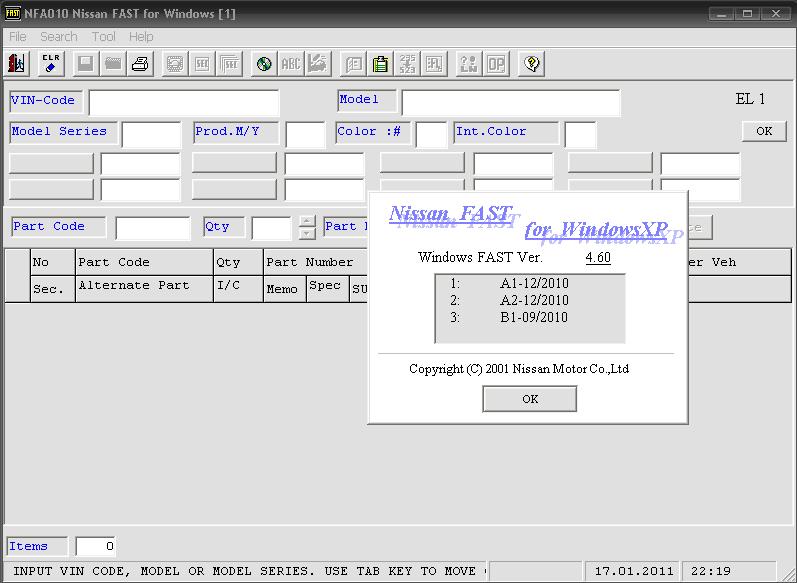The height and width of the screenshot is (583, 797).
Task: Click the grayed illustration search icon
Action: click(x=318, y=64)
